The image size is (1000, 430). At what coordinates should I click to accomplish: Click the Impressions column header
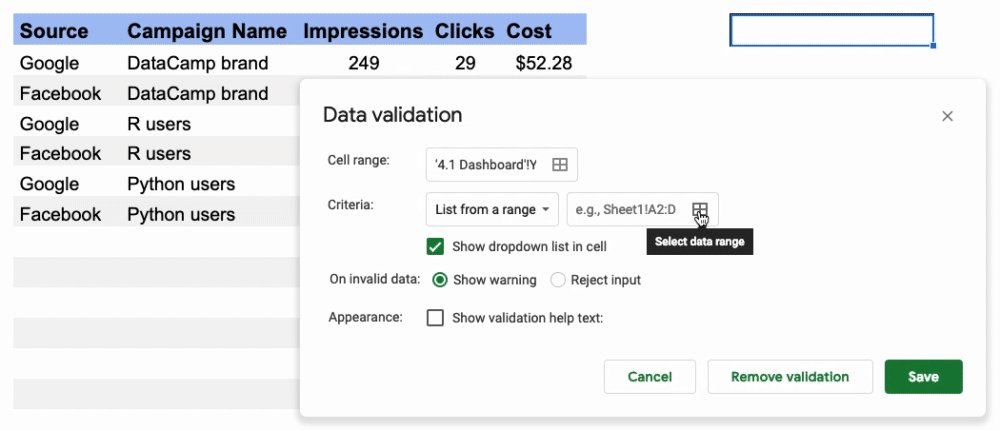[x=363, y=31]
